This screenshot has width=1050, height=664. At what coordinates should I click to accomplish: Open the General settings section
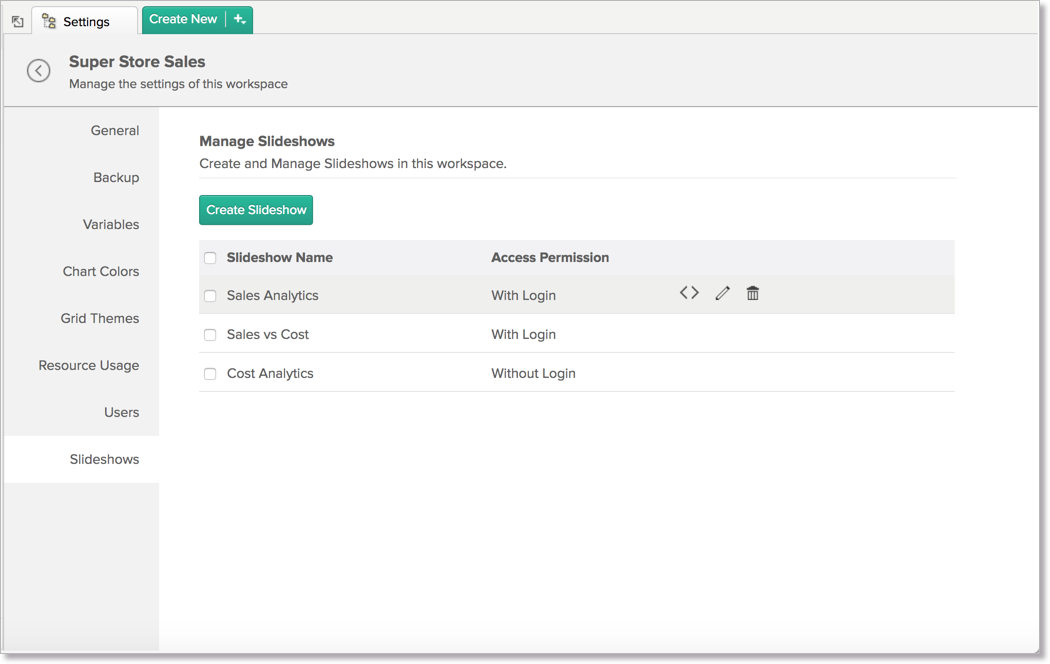[x=114, y=130]
